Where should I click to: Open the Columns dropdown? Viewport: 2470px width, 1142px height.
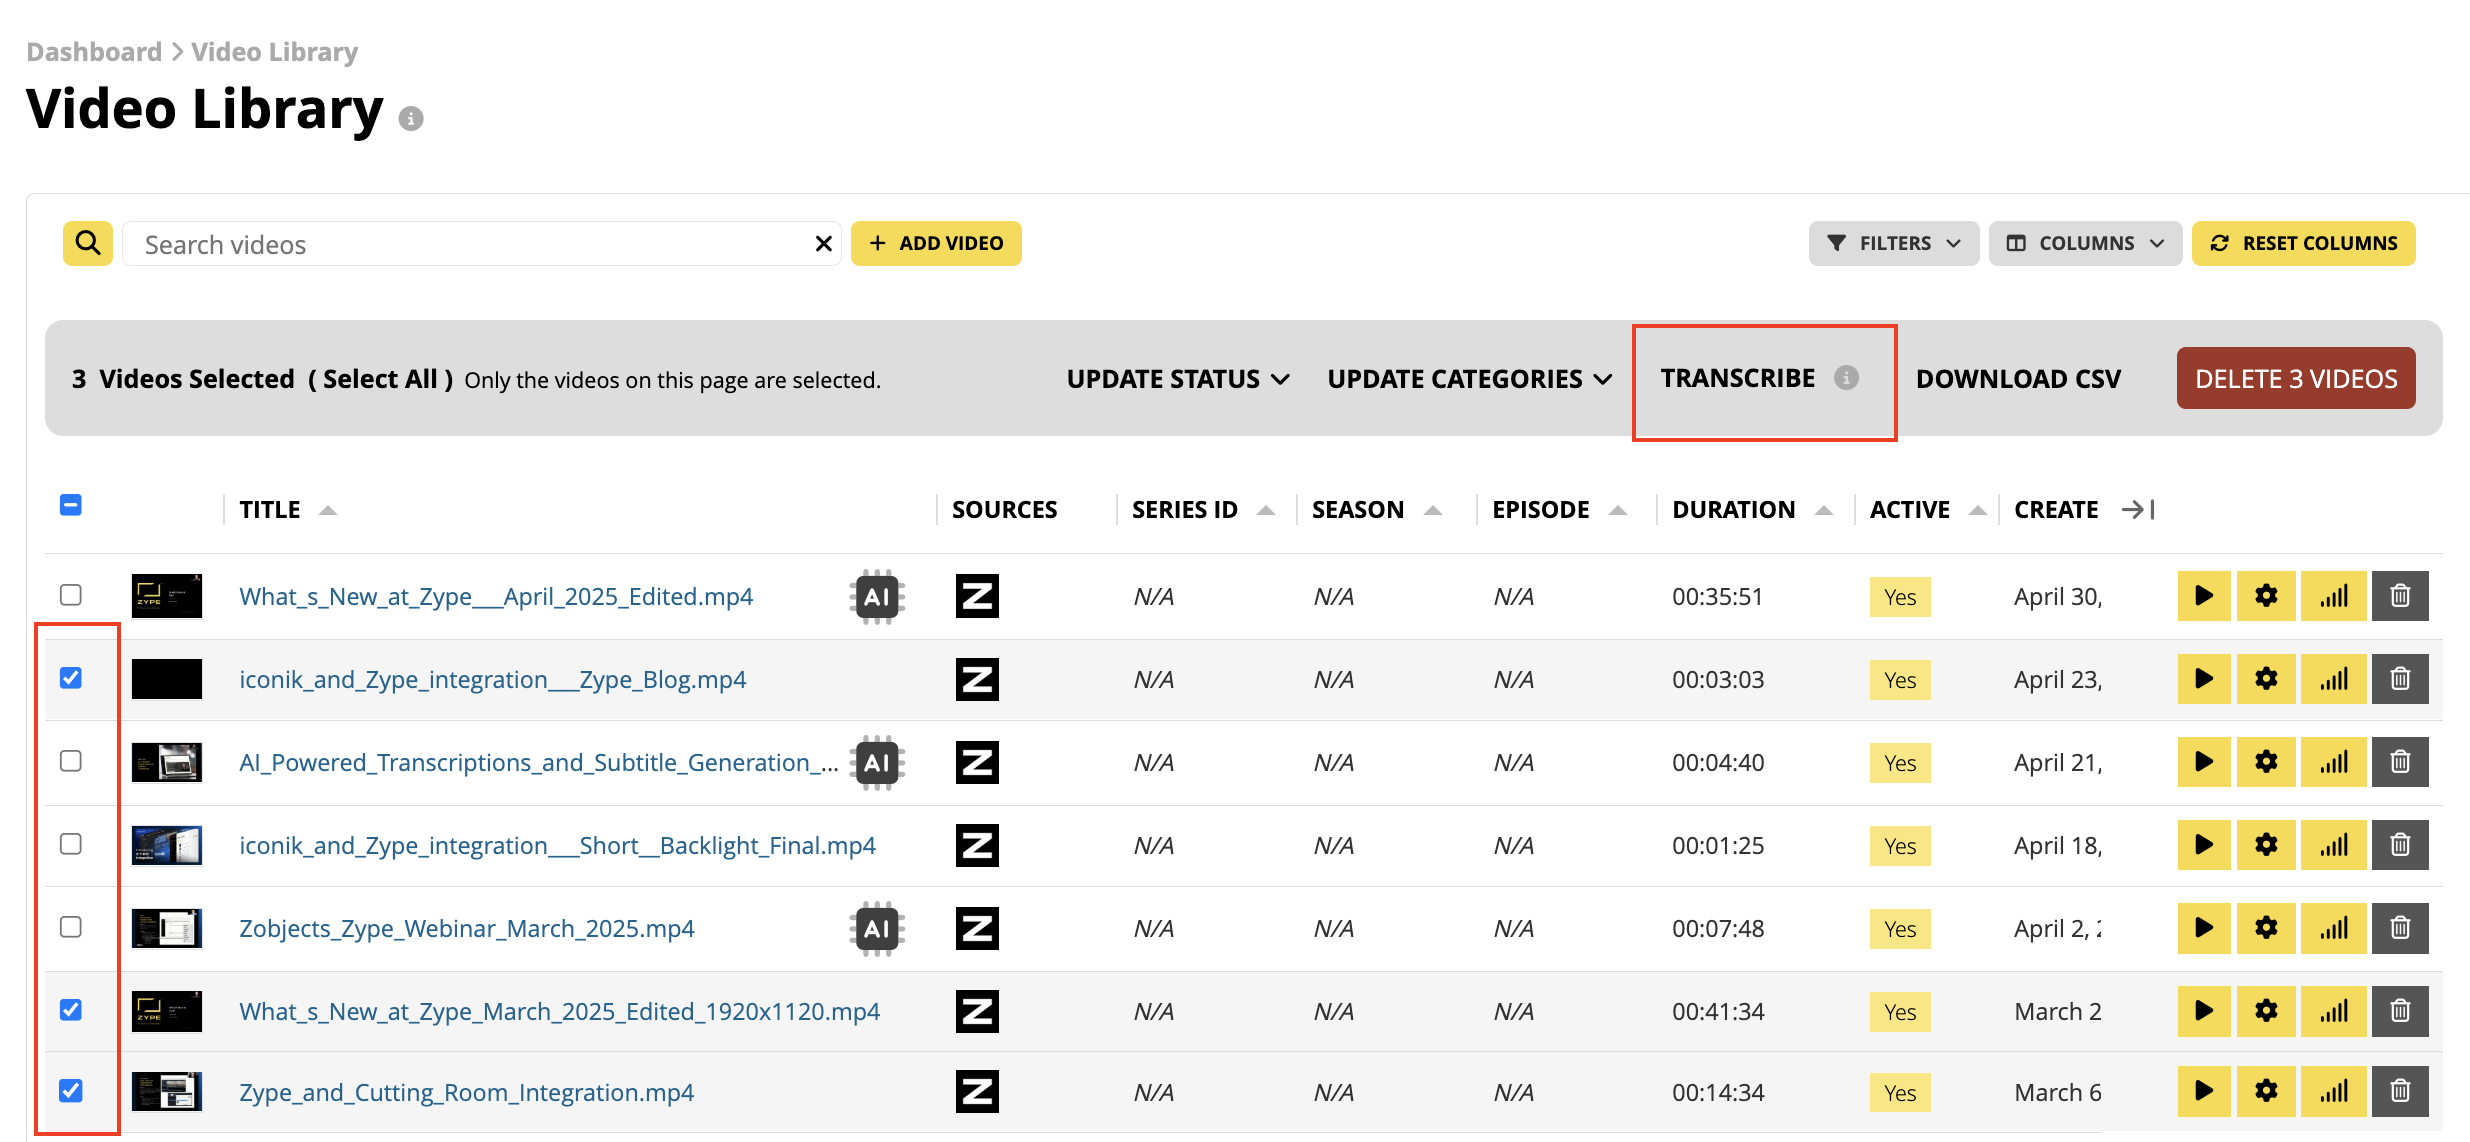pos(2085,243)
